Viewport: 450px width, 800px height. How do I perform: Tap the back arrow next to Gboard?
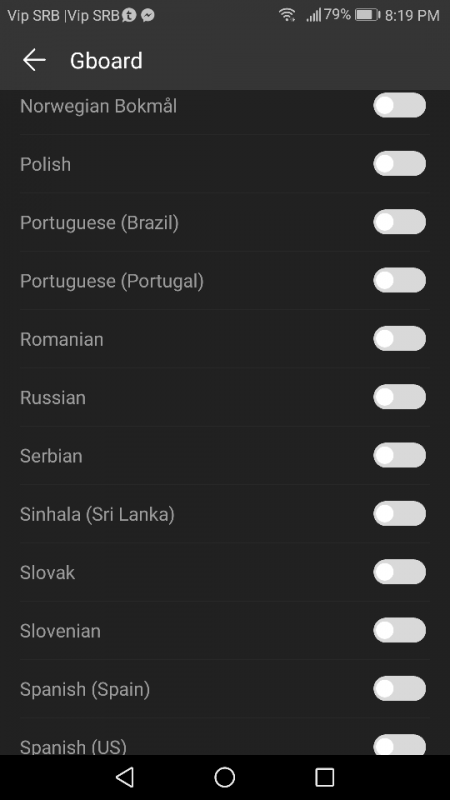(34, 60)
